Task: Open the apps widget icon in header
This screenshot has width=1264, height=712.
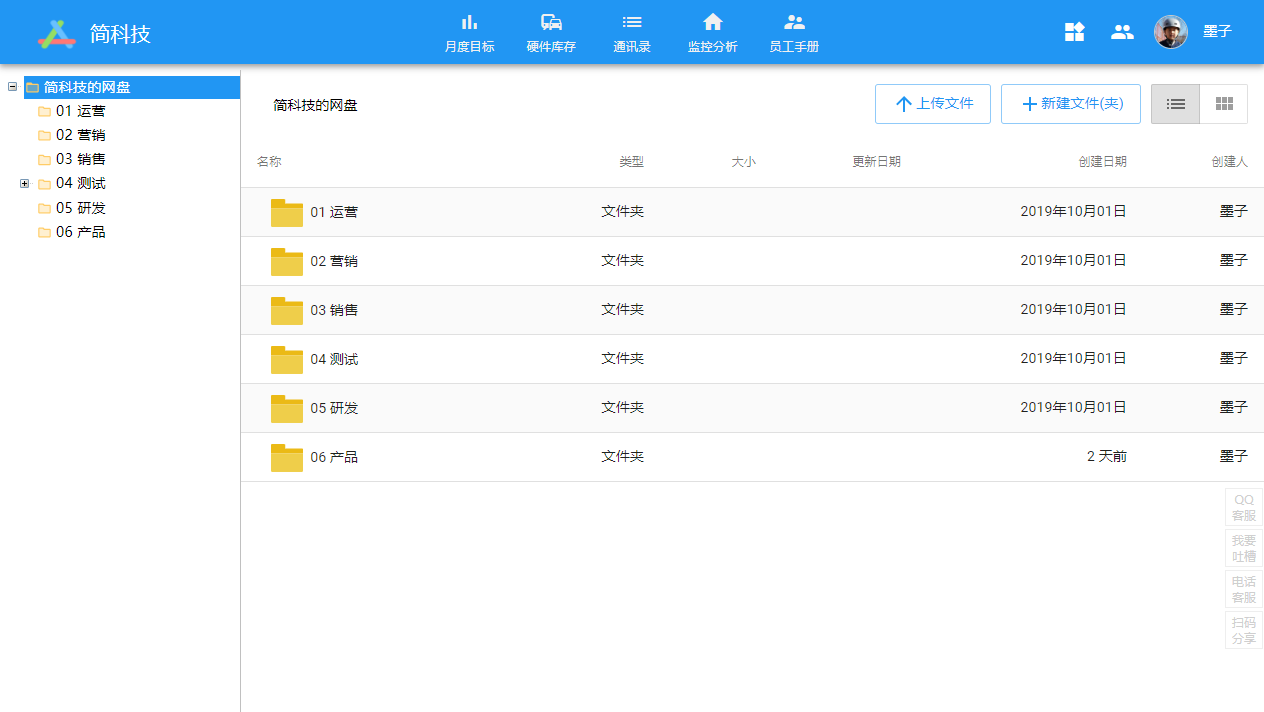Action: click(x=1074, y=32)
